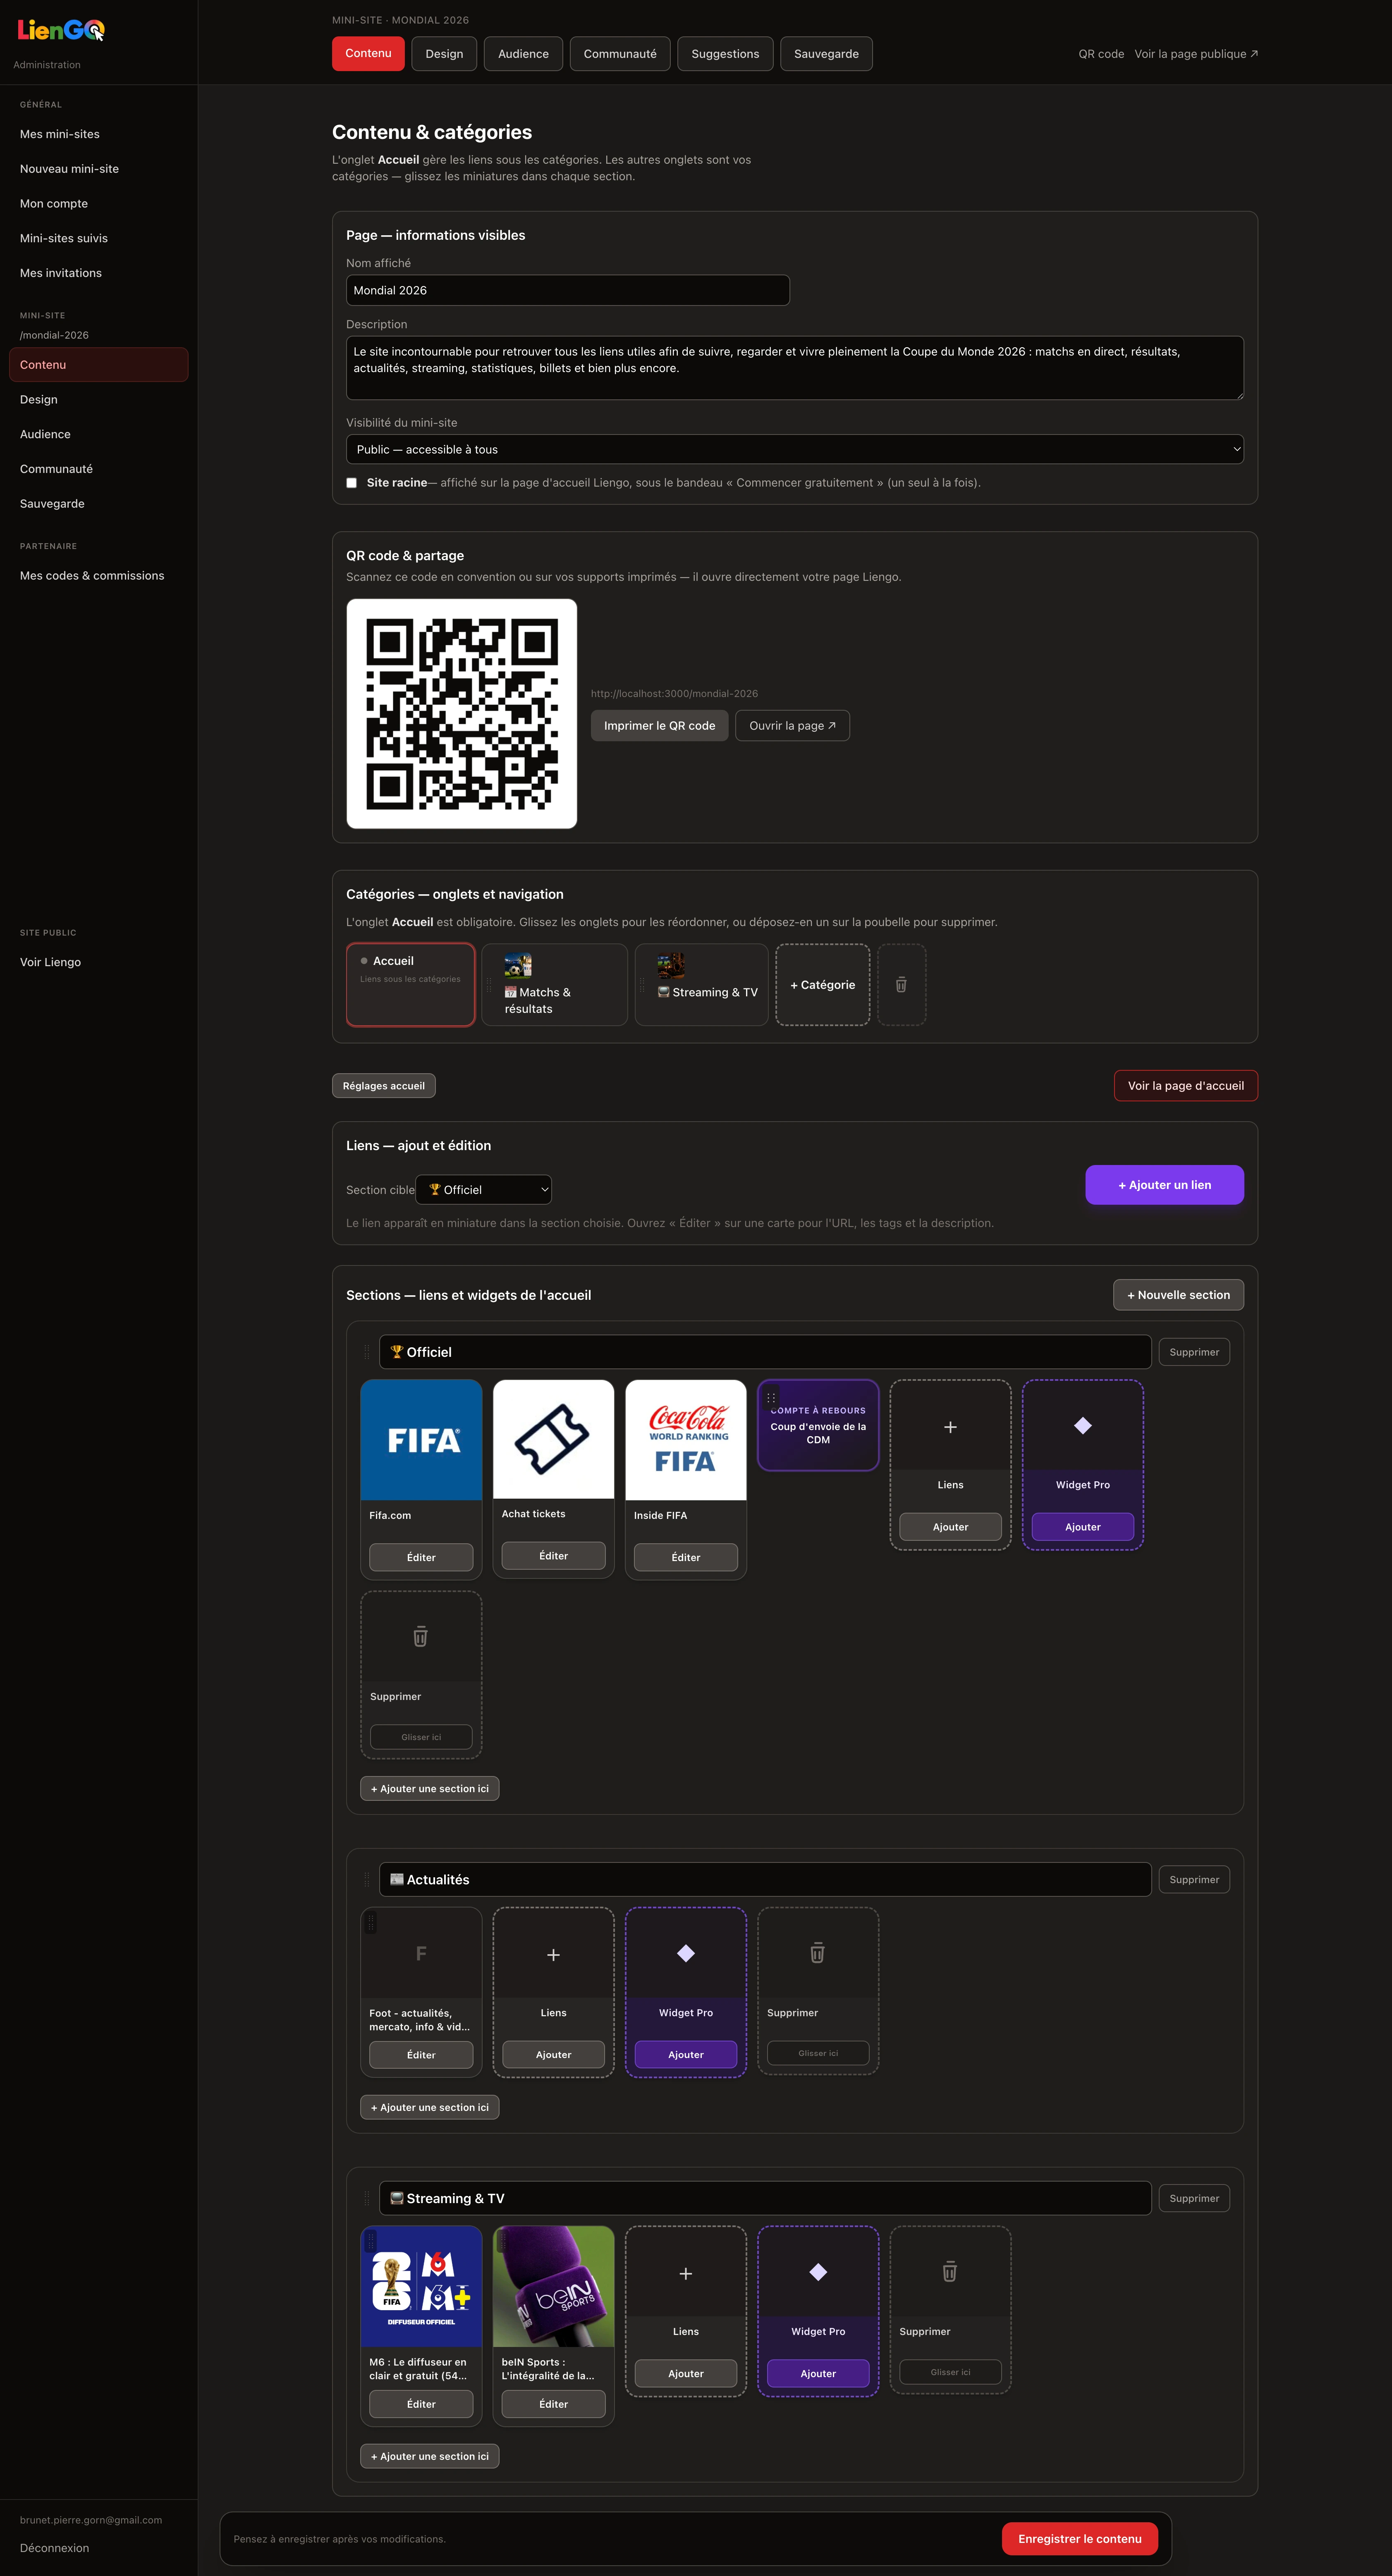Click Éditer under beIN Sports card

pos(553,2404)
